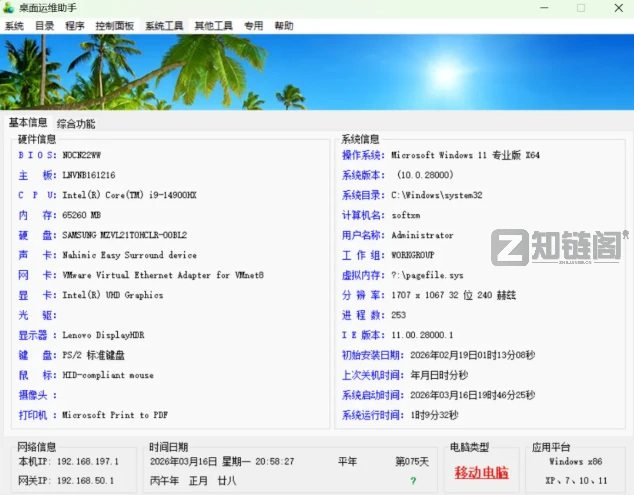Click the printer value Microsoft Print to PDF
The height and width of the screenshot is (495, 634).
pos(115,415)
